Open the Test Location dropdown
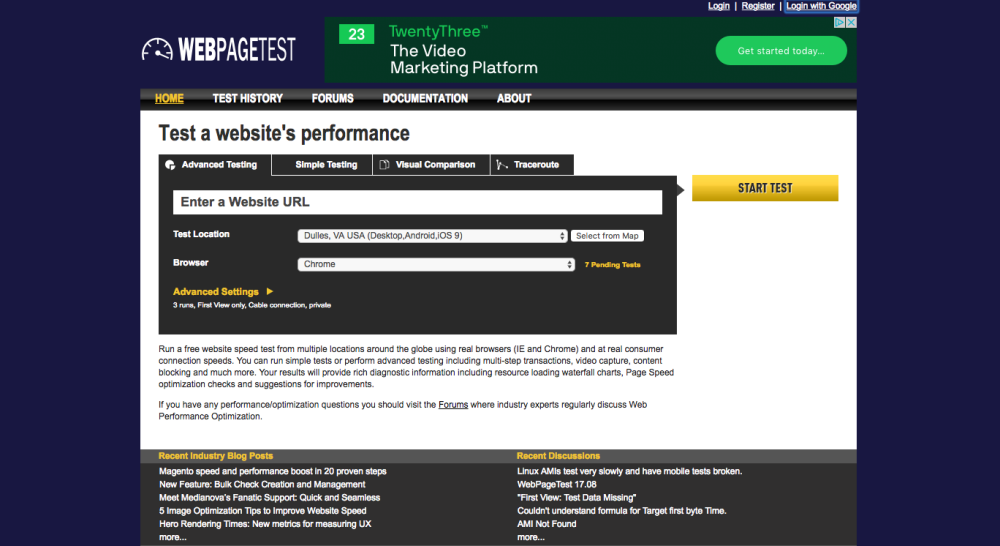Image resolution: width=1000 pixels, height=546 pixels. (x=432, y=236)
